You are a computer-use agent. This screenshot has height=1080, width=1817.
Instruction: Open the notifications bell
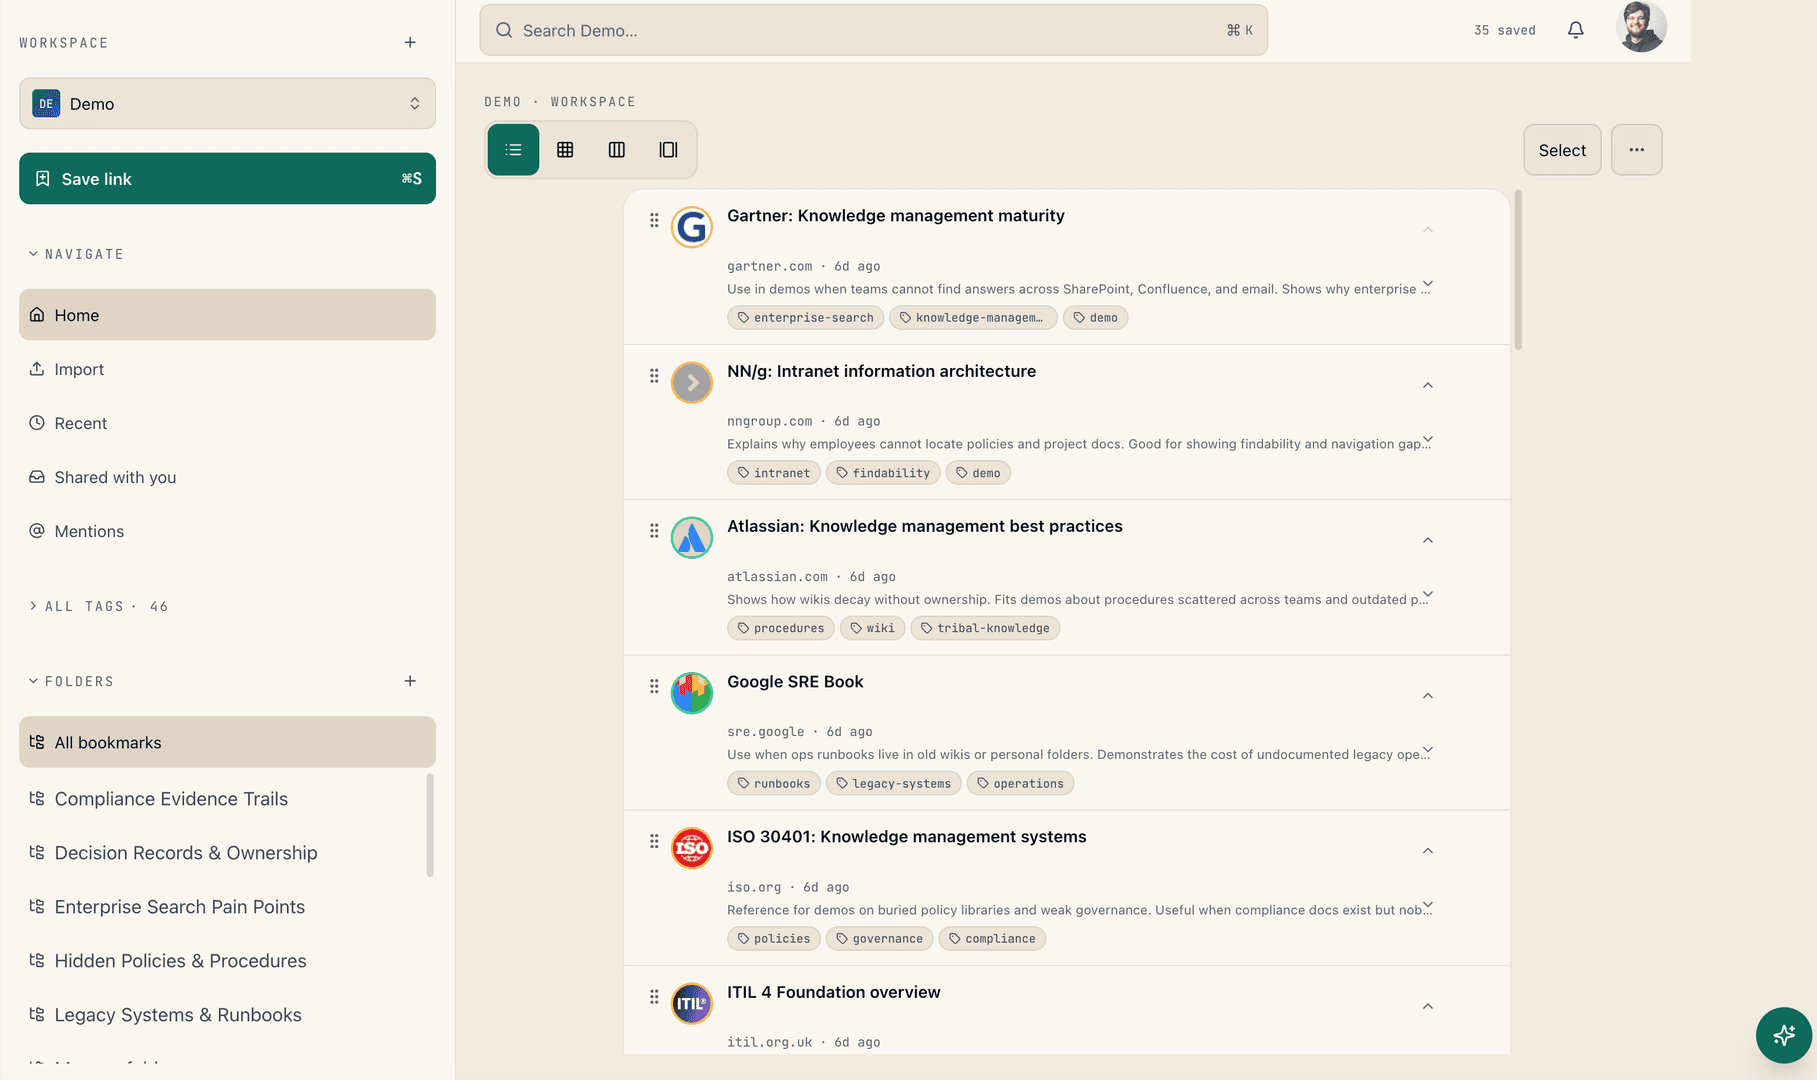(x=1576, y=30)
